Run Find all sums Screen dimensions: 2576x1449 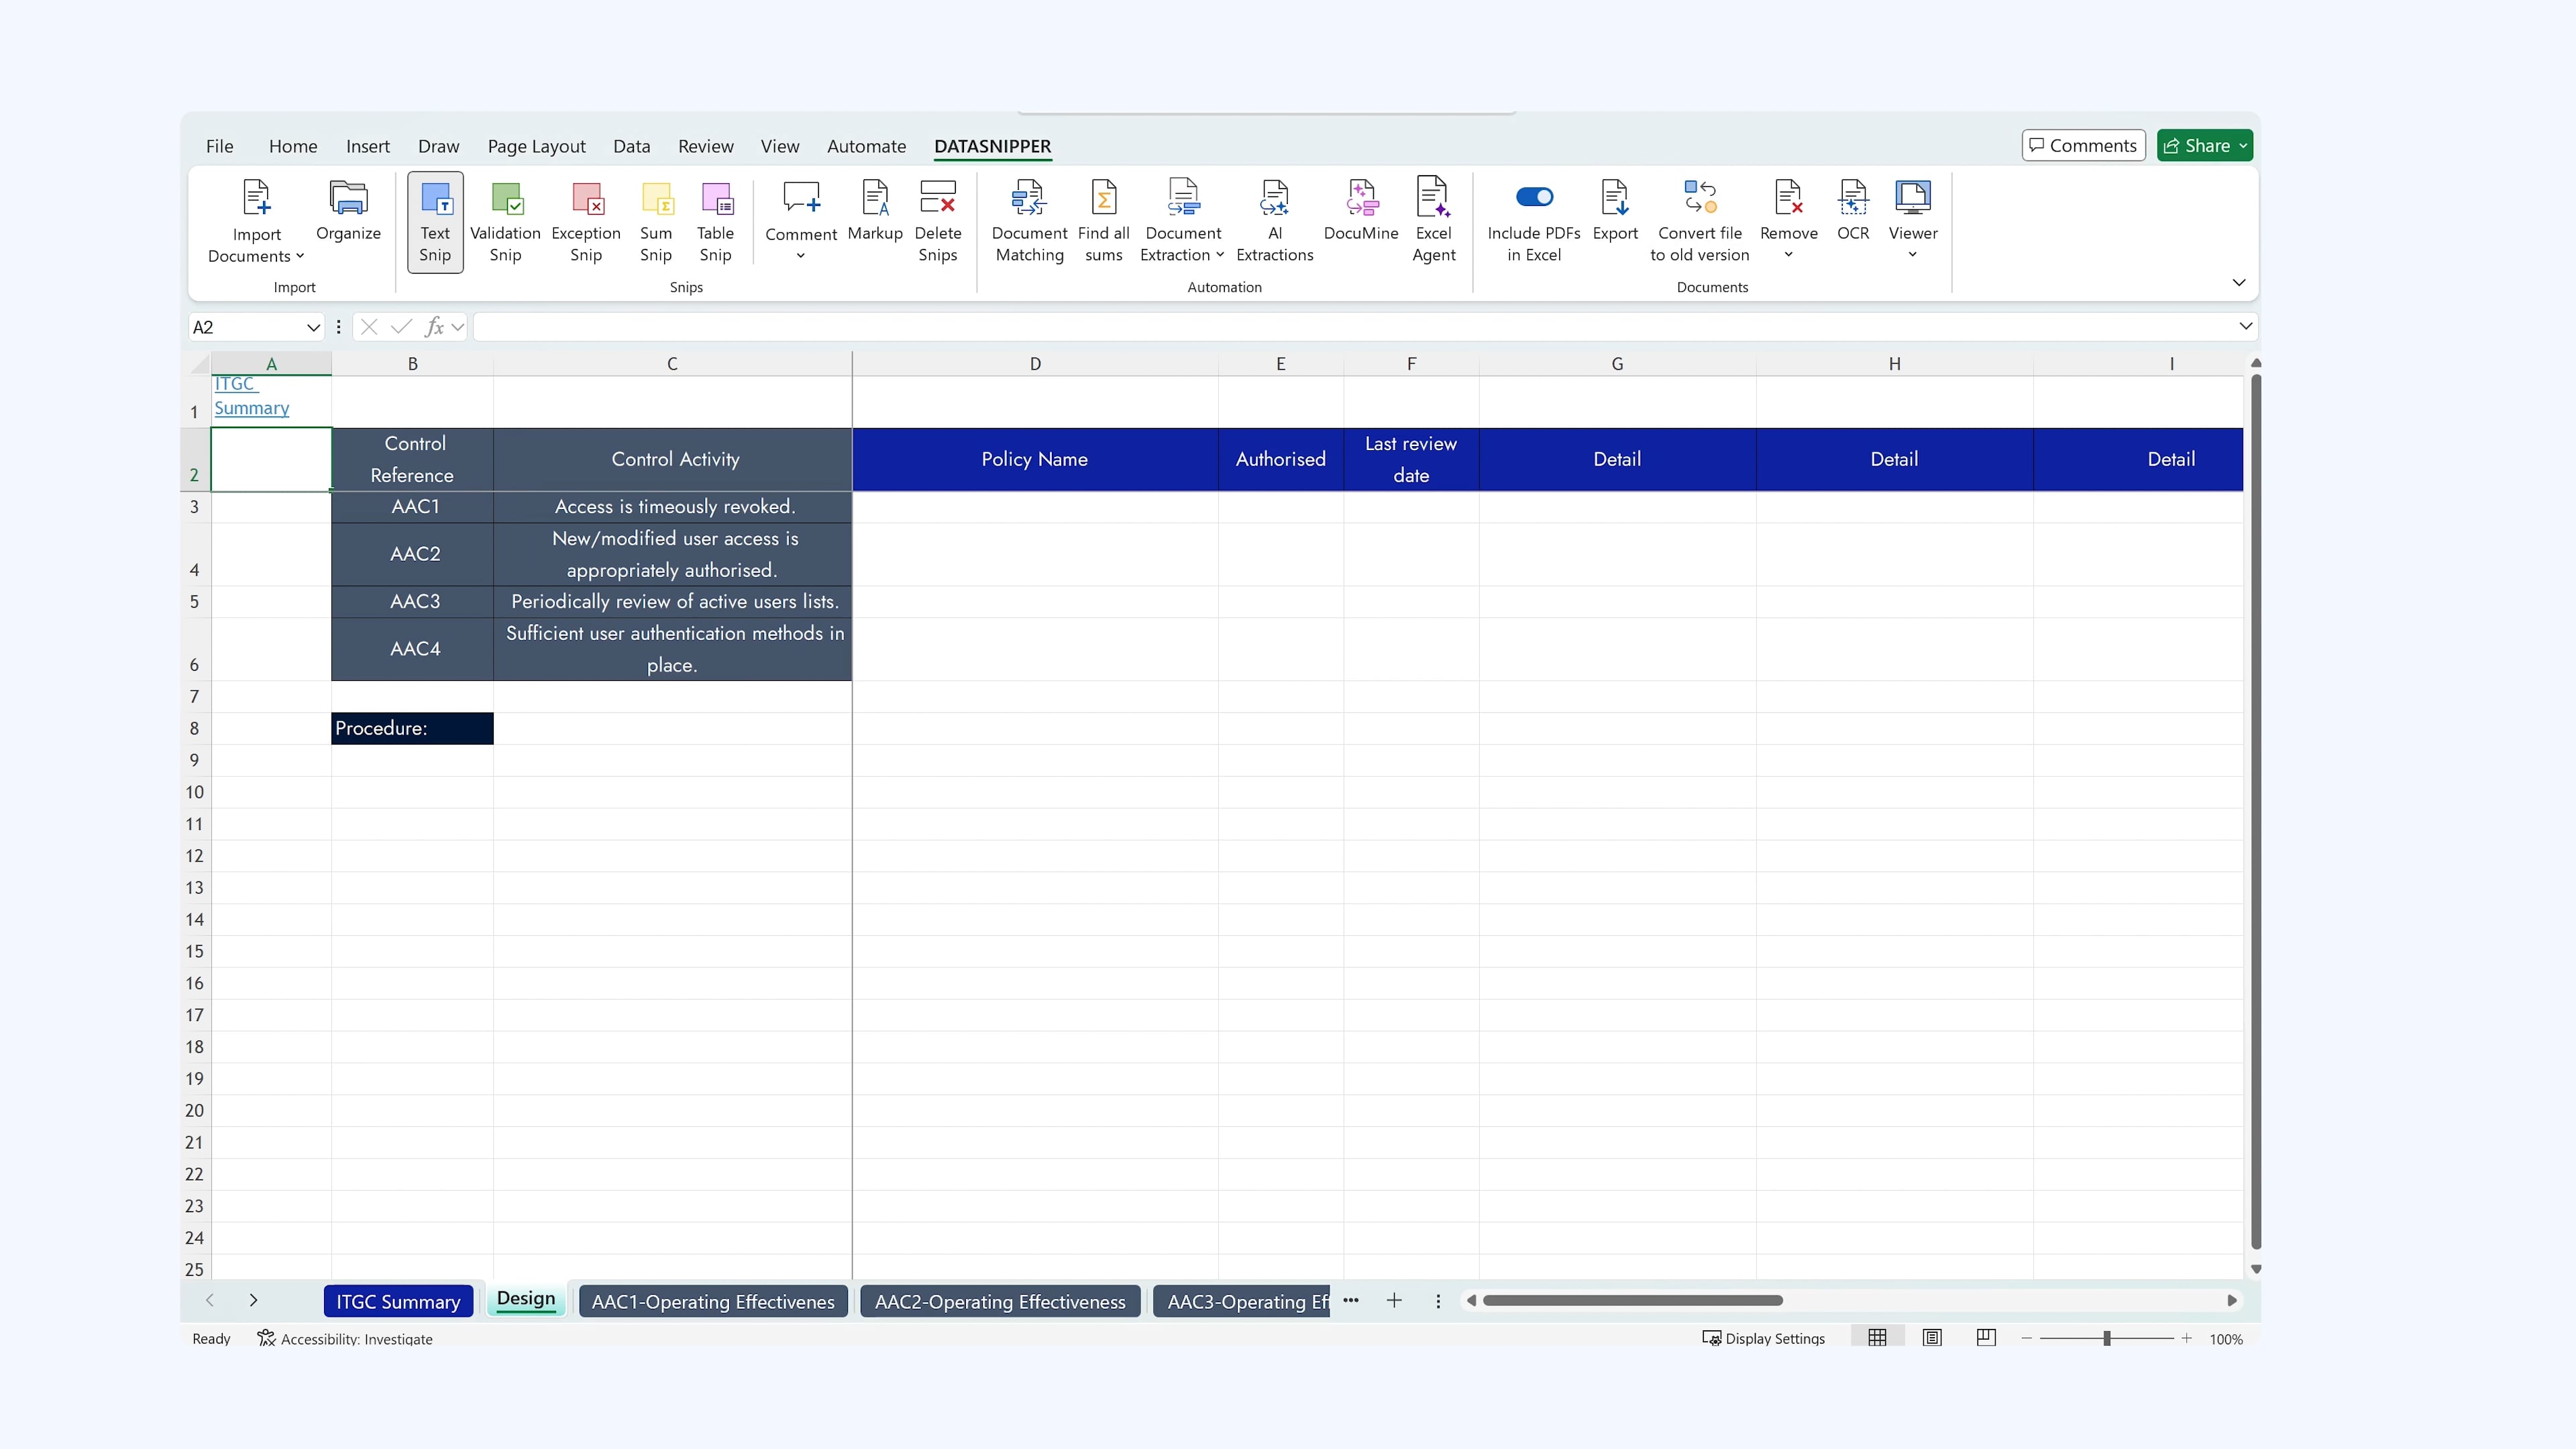coord(1103,221)
